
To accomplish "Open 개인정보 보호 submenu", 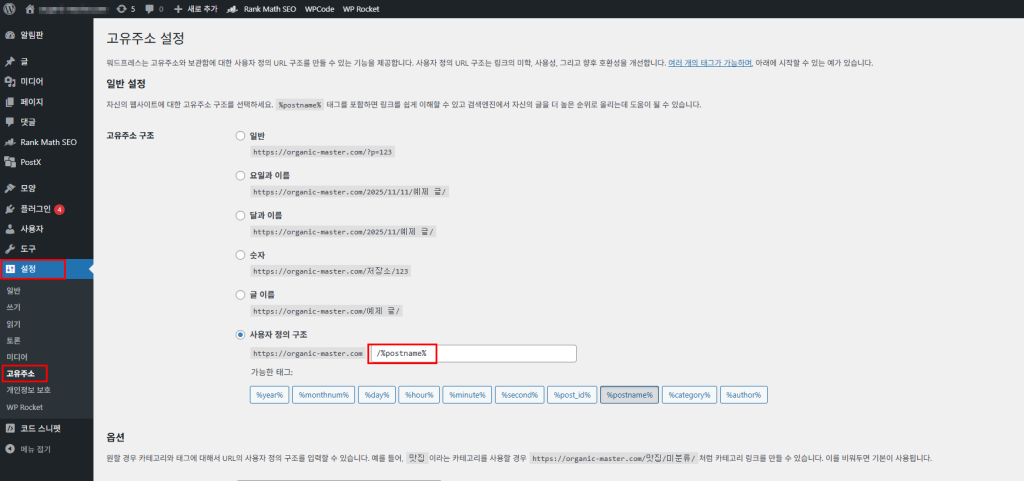I will [28, 390].
